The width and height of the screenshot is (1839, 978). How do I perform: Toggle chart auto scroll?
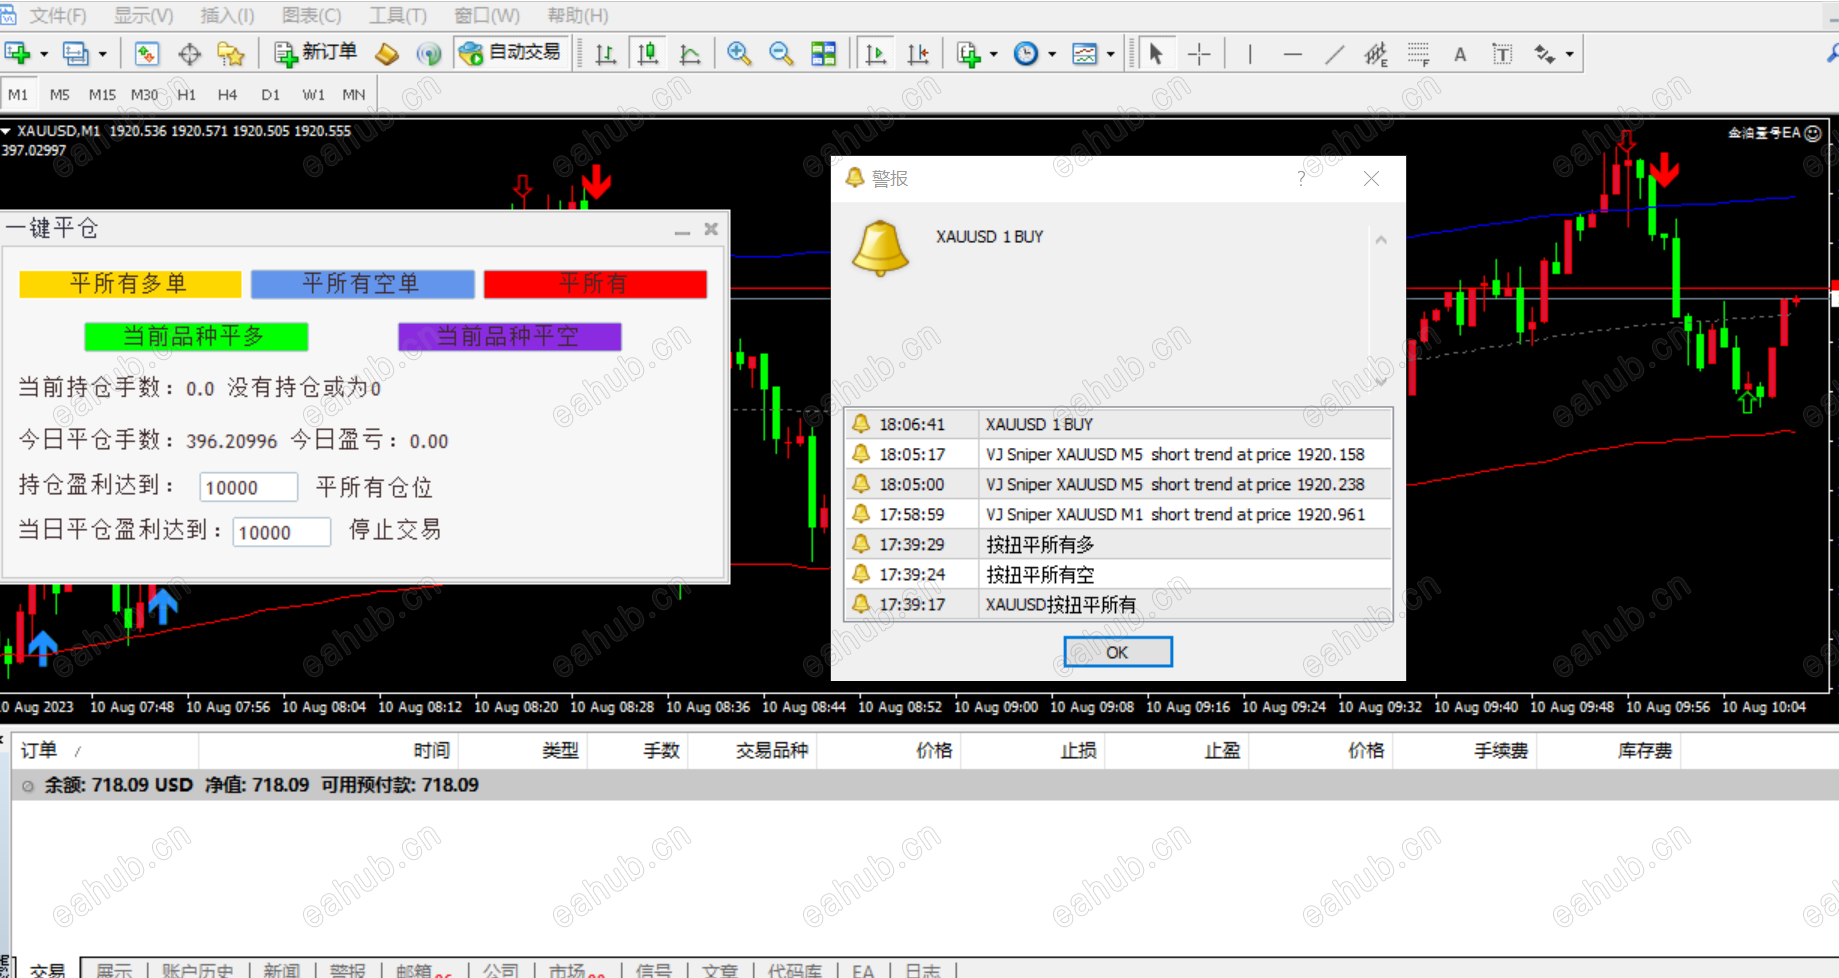click(876, 54)
